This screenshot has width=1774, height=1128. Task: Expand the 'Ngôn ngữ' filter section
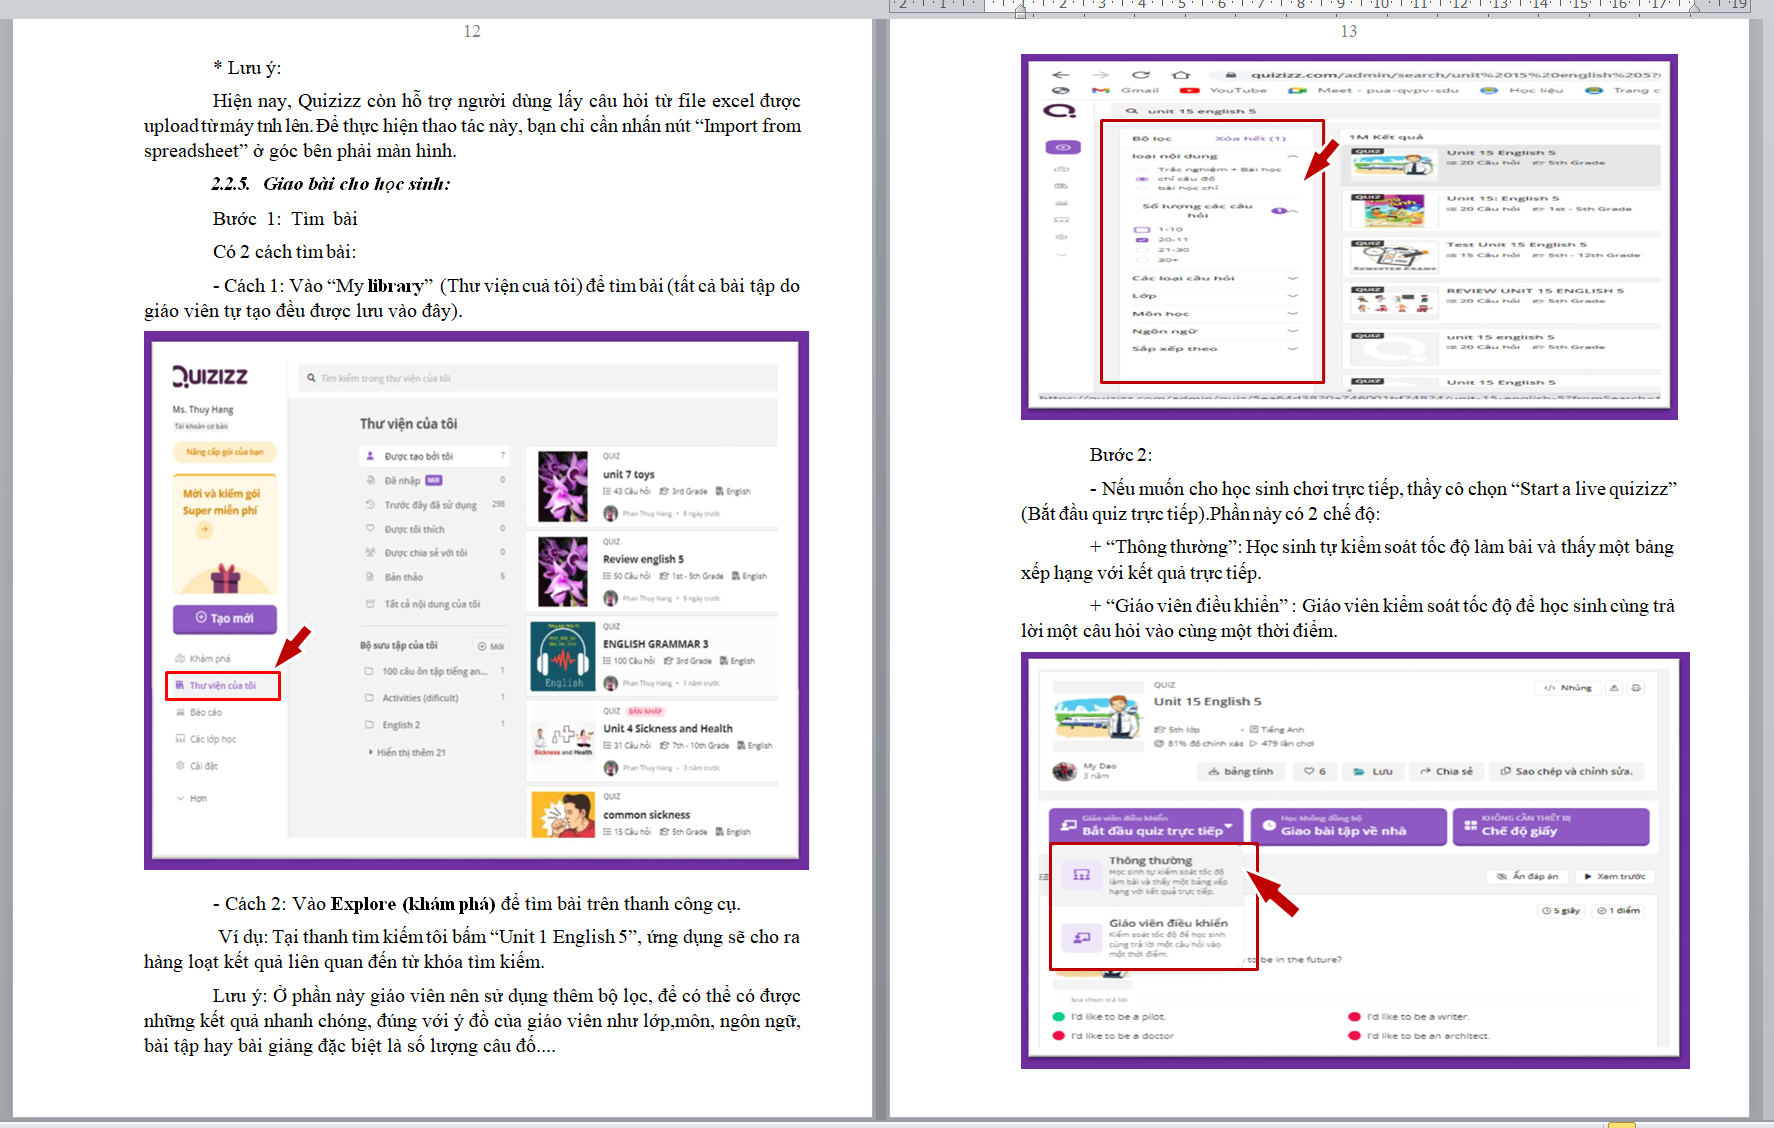click(1292, 331)
